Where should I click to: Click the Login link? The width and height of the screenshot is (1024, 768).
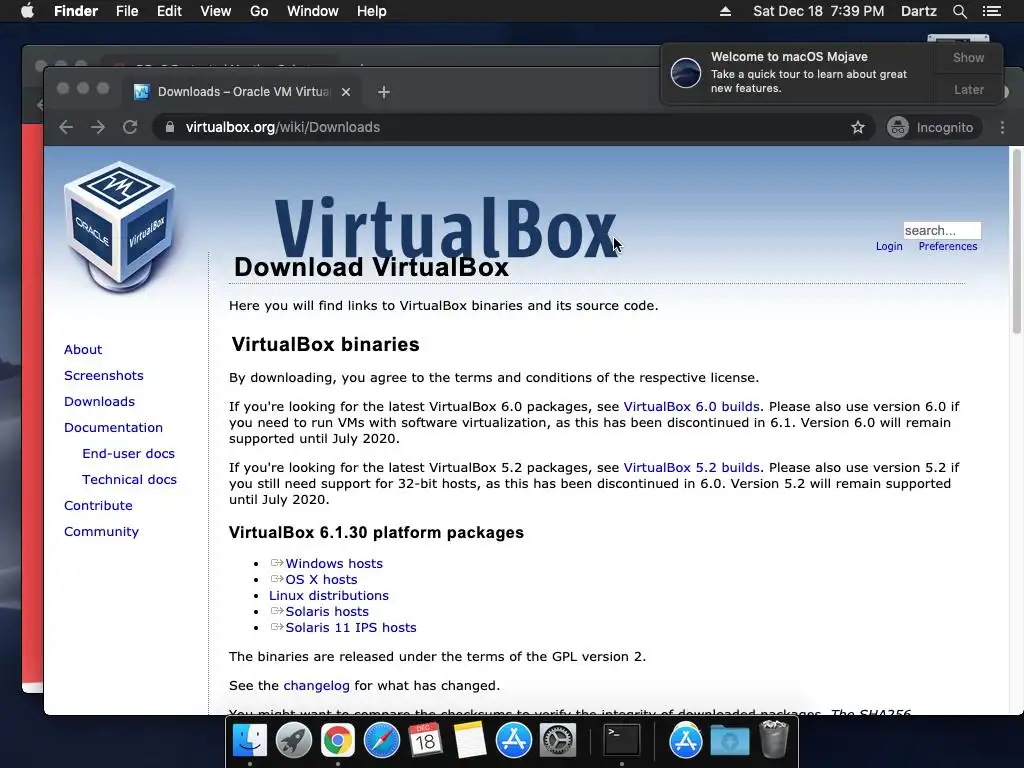[x=889, y=246]
